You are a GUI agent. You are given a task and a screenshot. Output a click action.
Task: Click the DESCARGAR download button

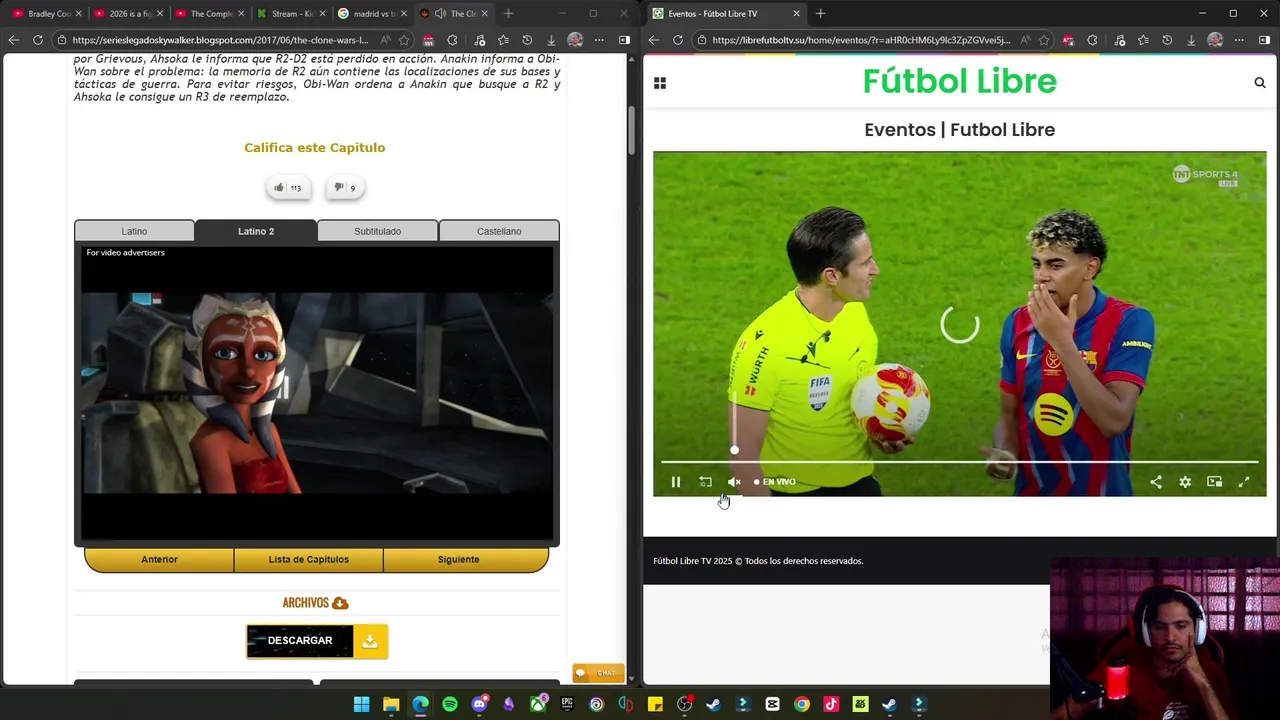click(x=317, y=641)
